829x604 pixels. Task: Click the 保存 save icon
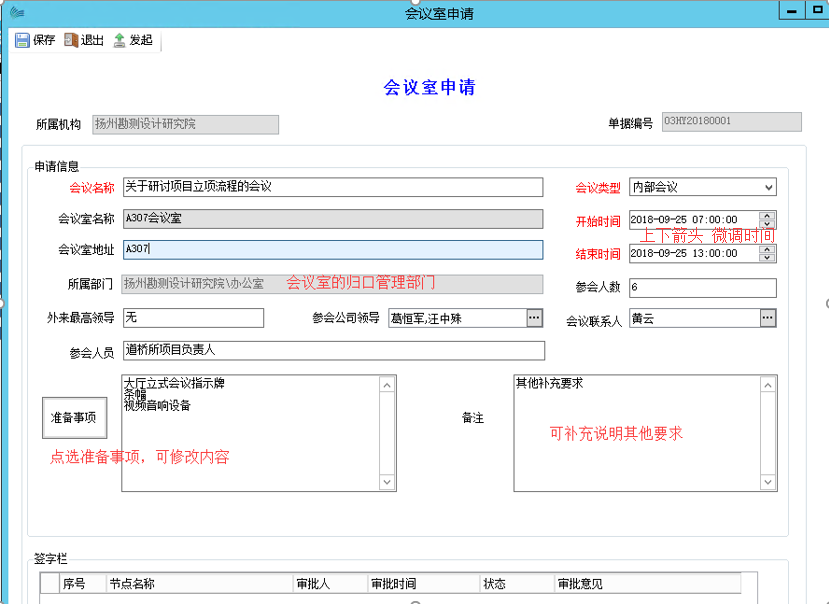point(22,40)
